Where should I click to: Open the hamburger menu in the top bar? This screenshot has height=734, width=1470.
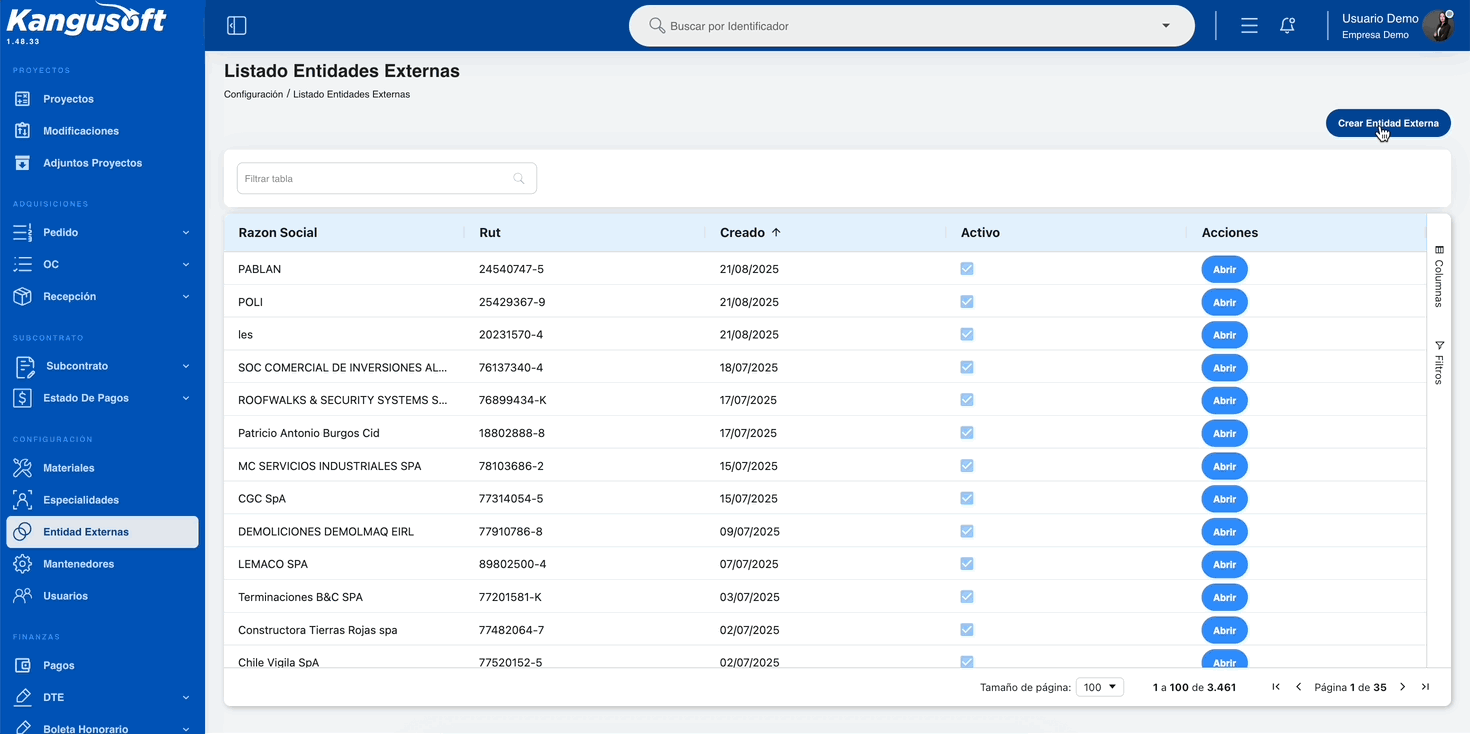pos(1249,26)
